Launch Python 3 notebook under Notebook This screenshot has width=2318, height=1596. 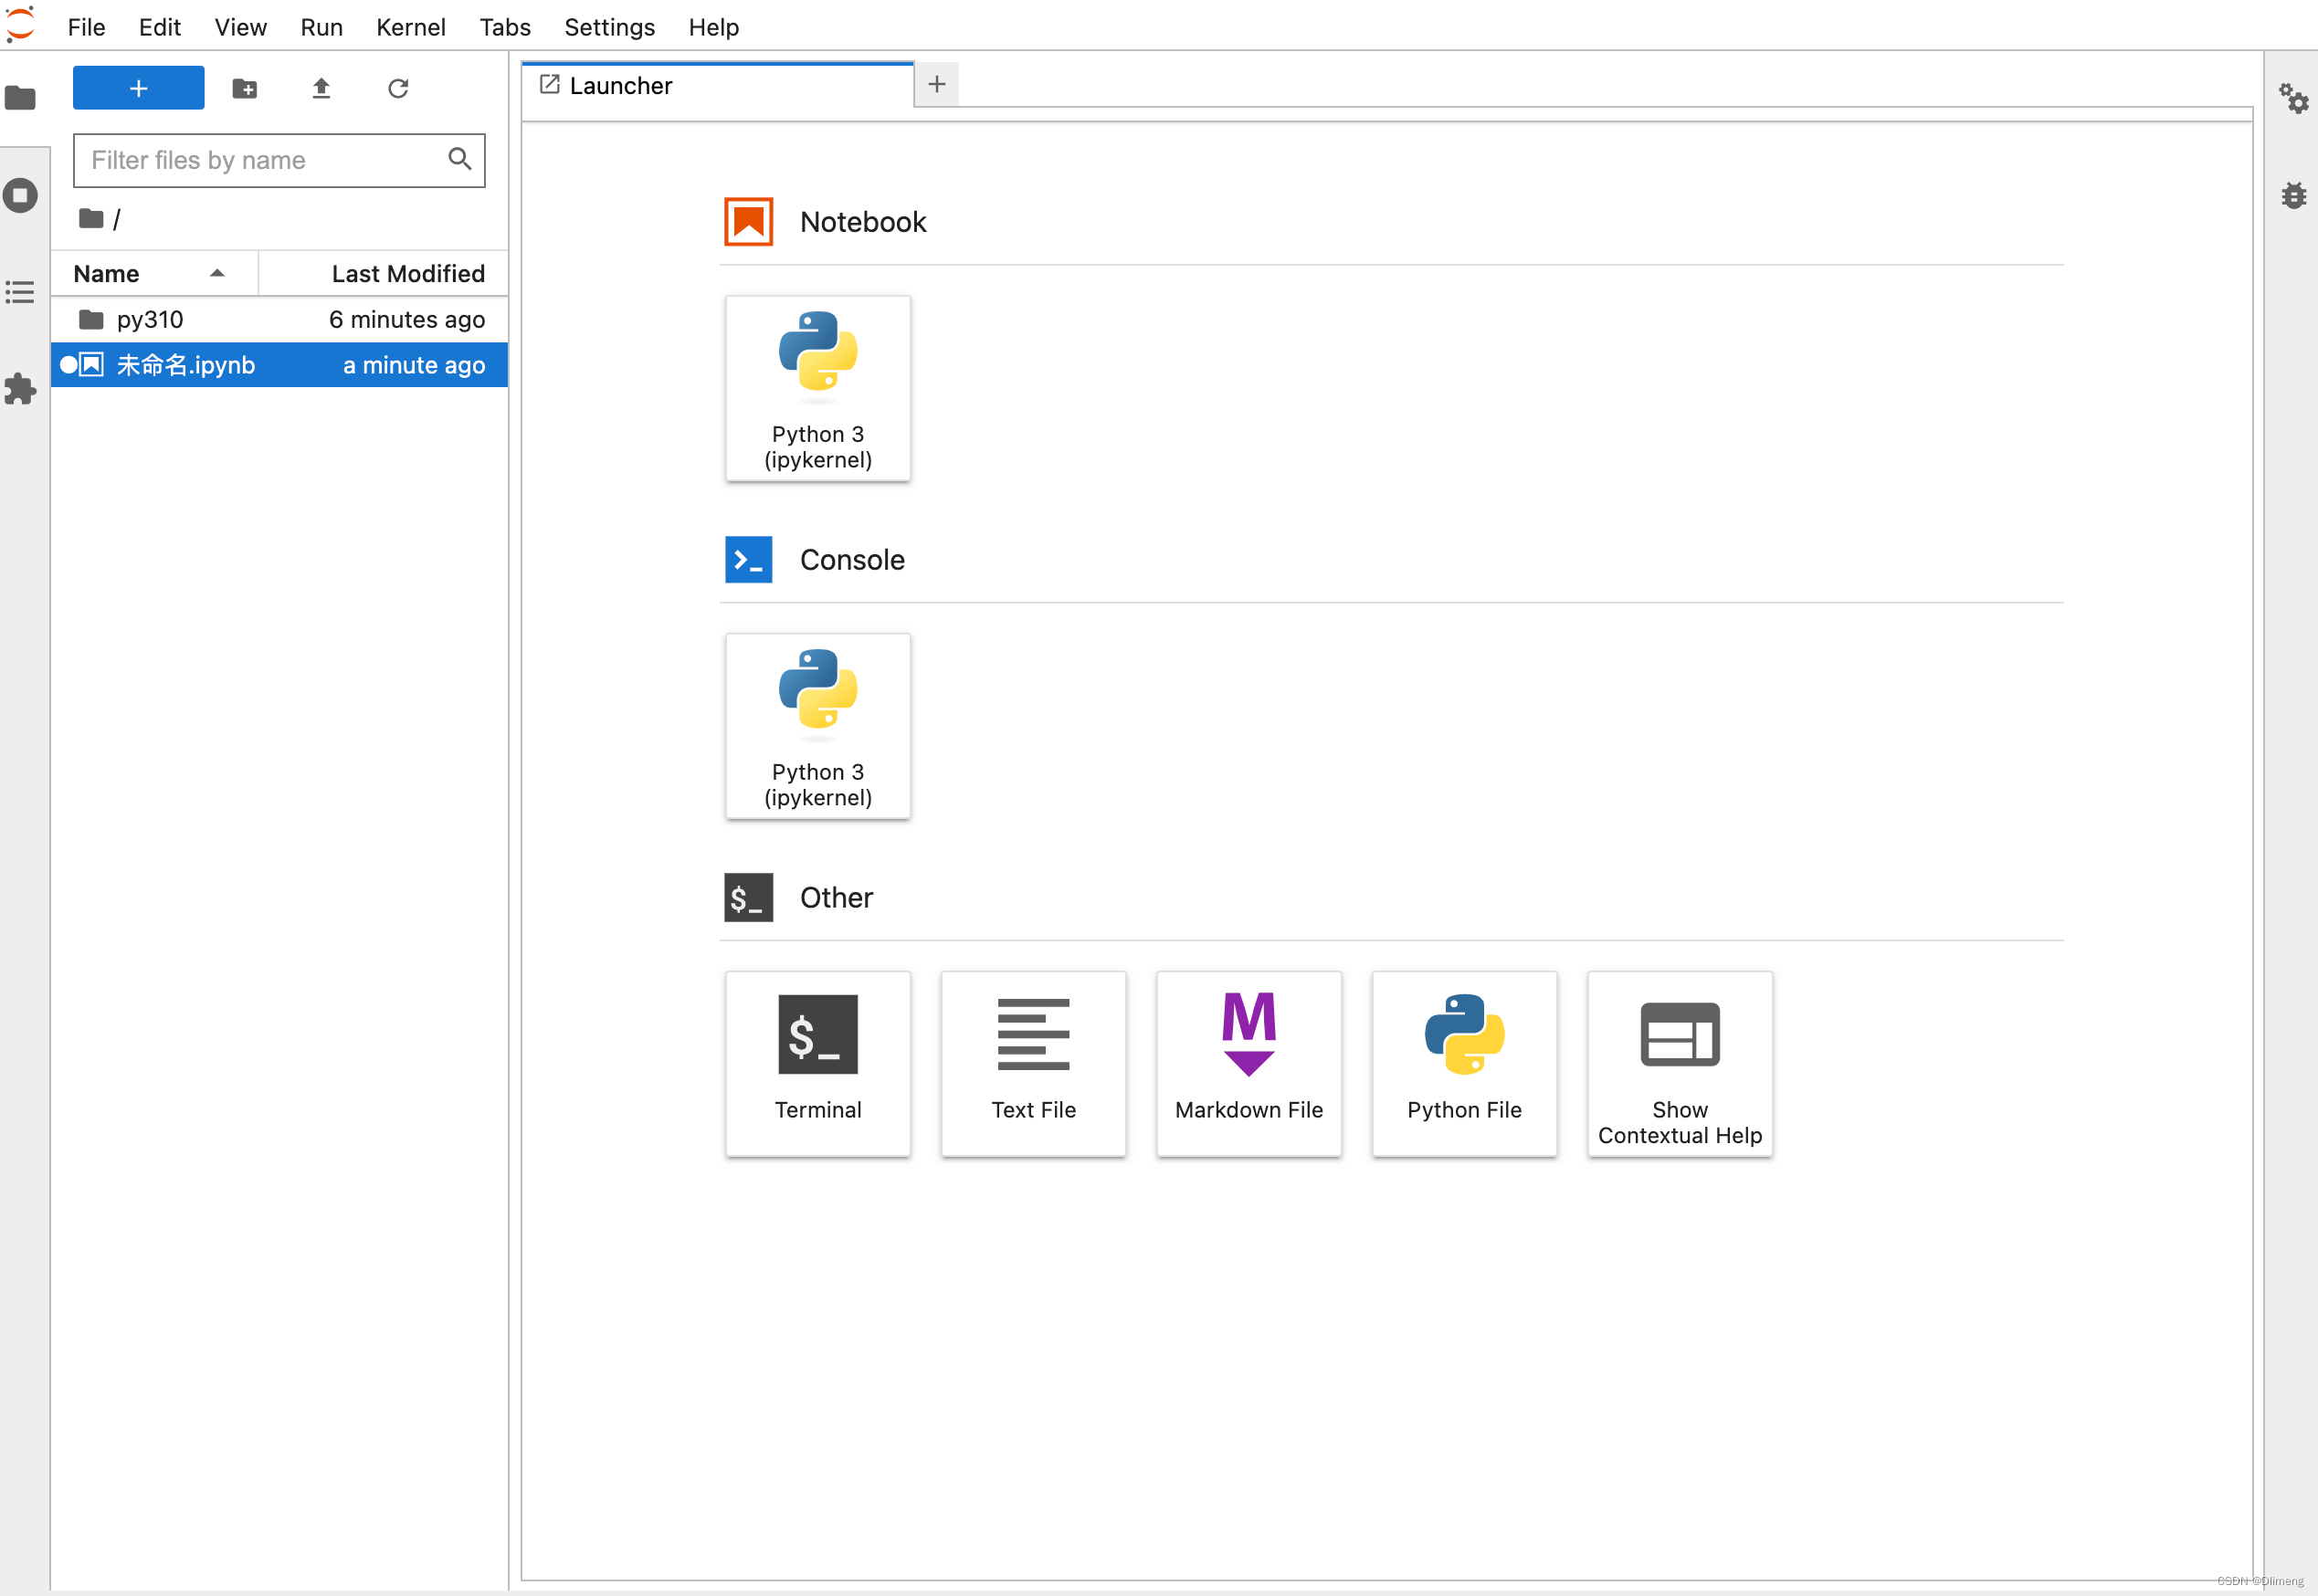click(x=817, y=388)
